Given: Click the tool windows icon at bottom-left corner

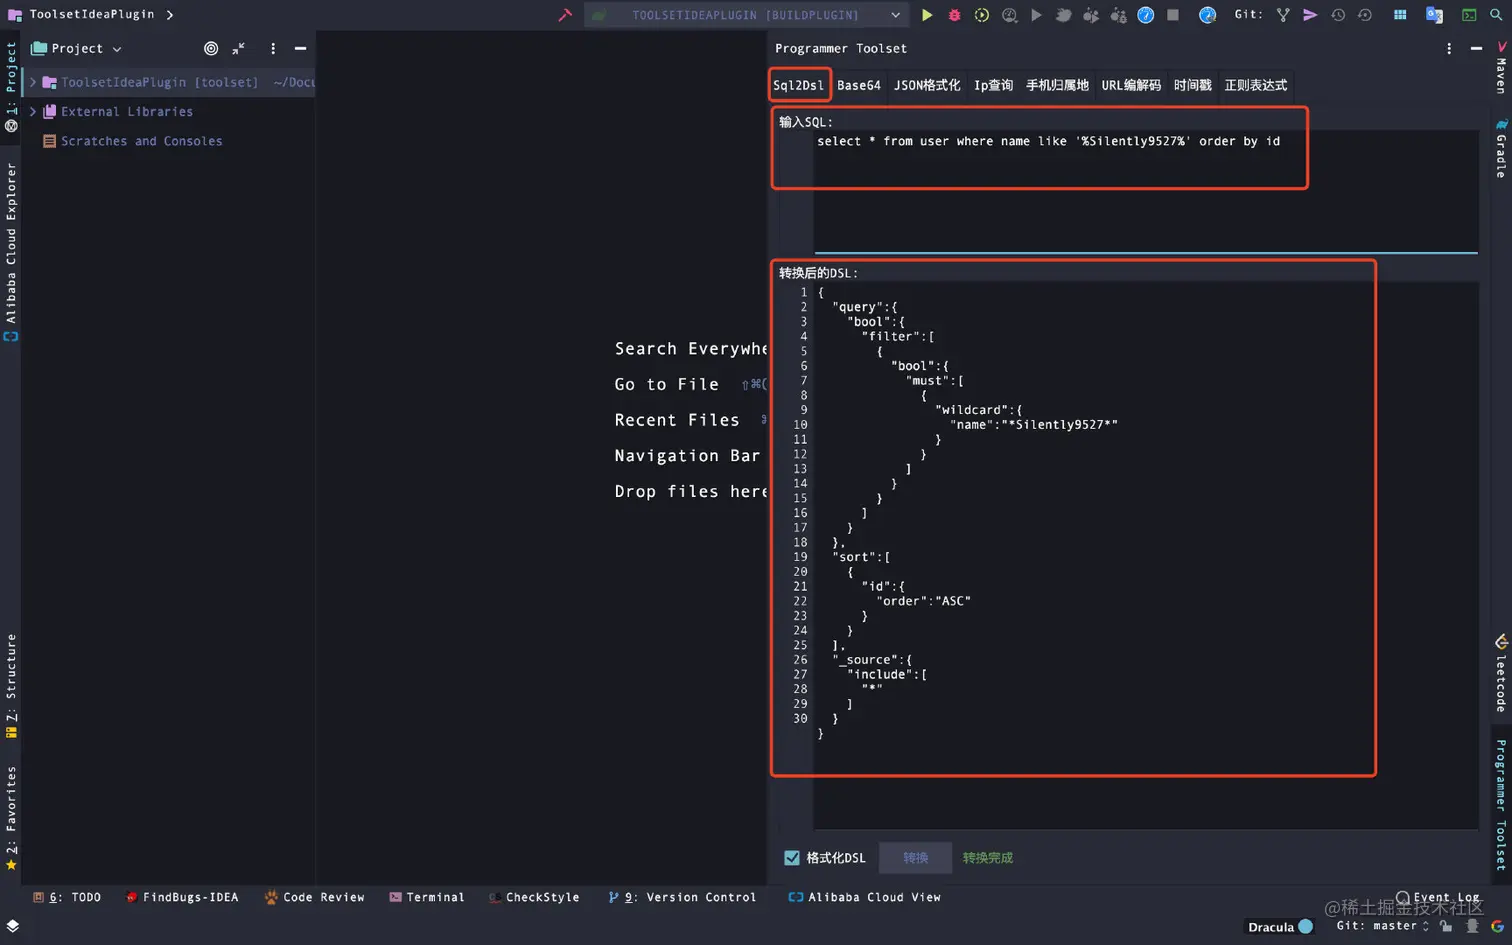Looking at the screenshot, I should click(12, 926).
